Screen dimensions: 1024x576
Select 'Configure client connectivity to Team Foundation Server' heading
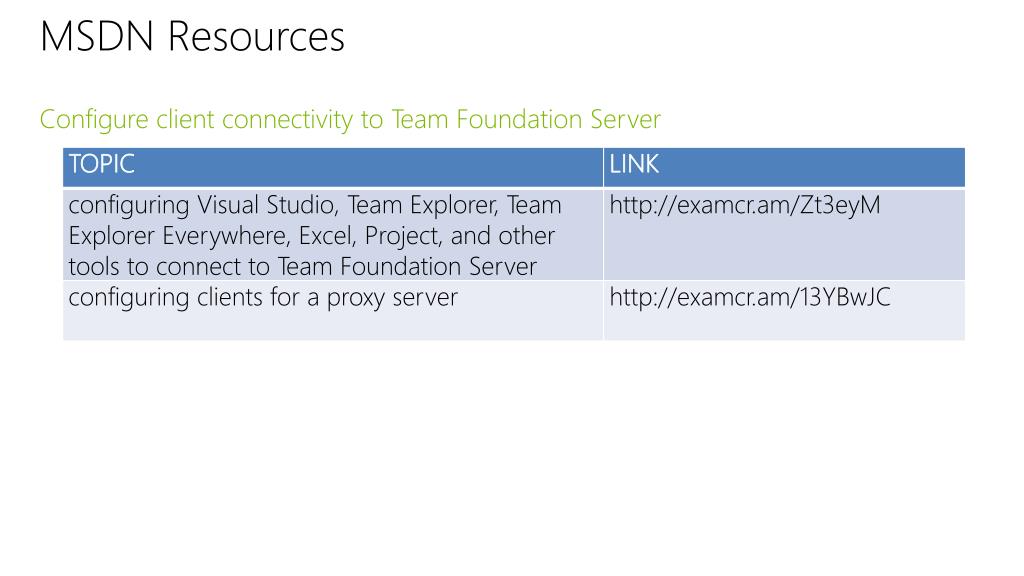point(350,120)
